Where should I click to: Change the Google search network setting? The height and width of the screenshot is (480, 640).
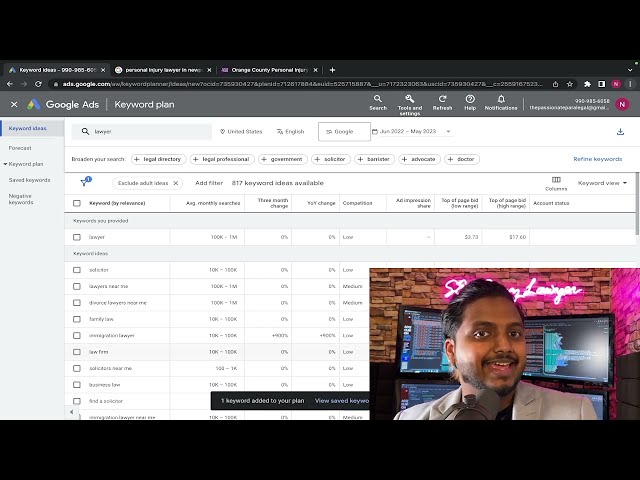344,131
